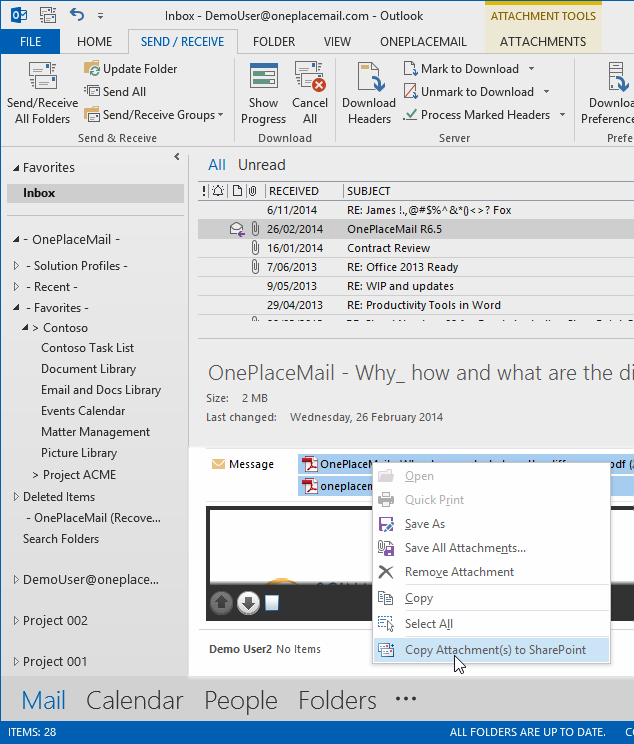Open Mark to Download dropdown arrow
634x744 pixels.
531,69
